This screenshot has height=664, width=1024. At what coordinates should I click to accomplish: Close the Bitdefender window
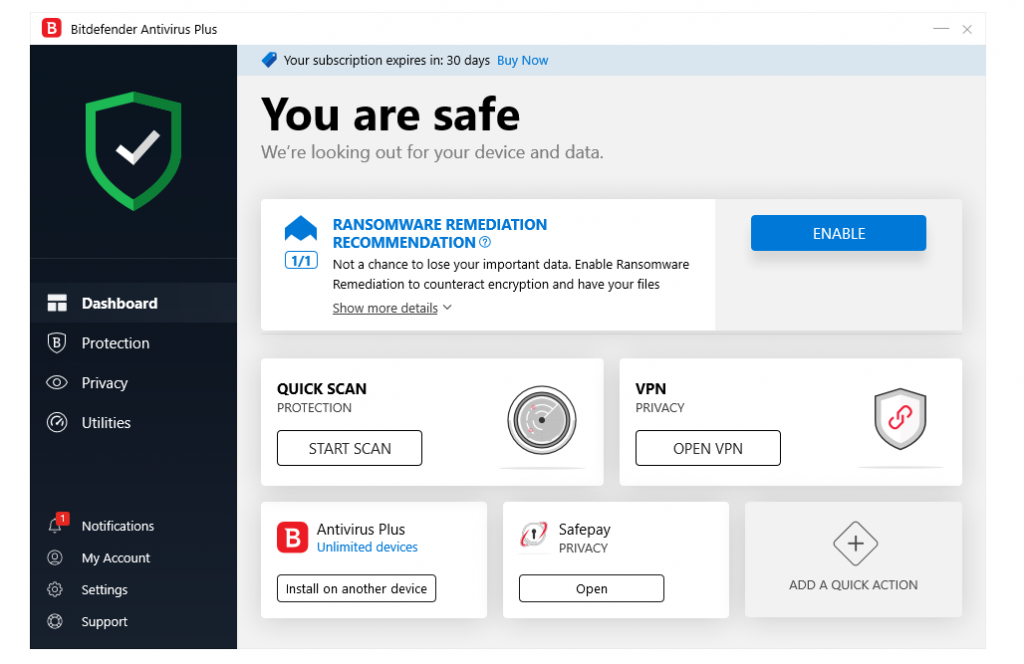(967, 29)
